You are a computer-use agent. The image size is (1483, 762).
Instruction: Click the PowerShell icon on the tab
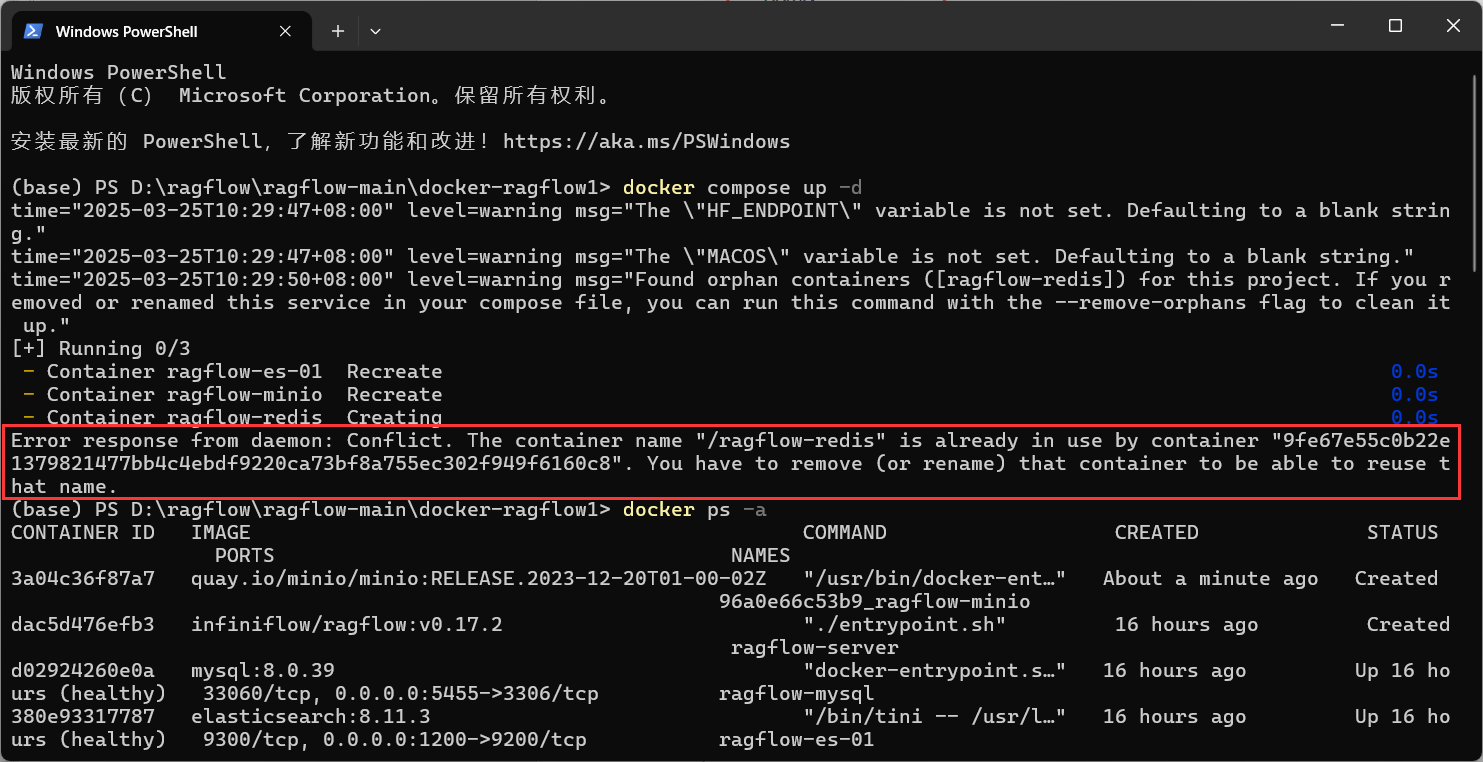pos(31,31)
